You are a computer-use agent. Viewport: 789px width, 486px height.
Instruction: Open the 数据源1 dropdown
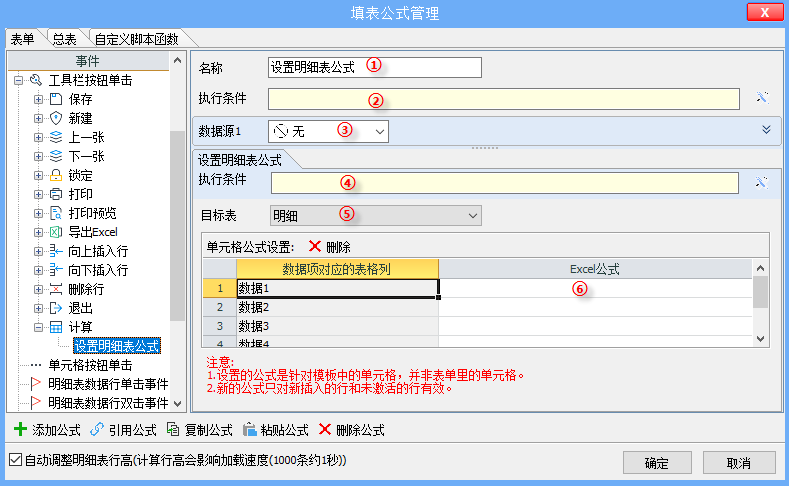[380, 132]
